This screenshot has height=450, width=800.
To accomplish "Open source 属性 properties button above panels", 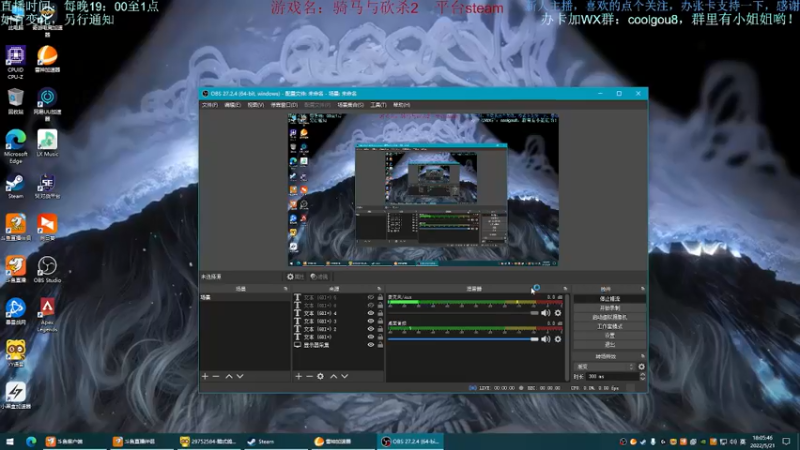I will (295, 277).
